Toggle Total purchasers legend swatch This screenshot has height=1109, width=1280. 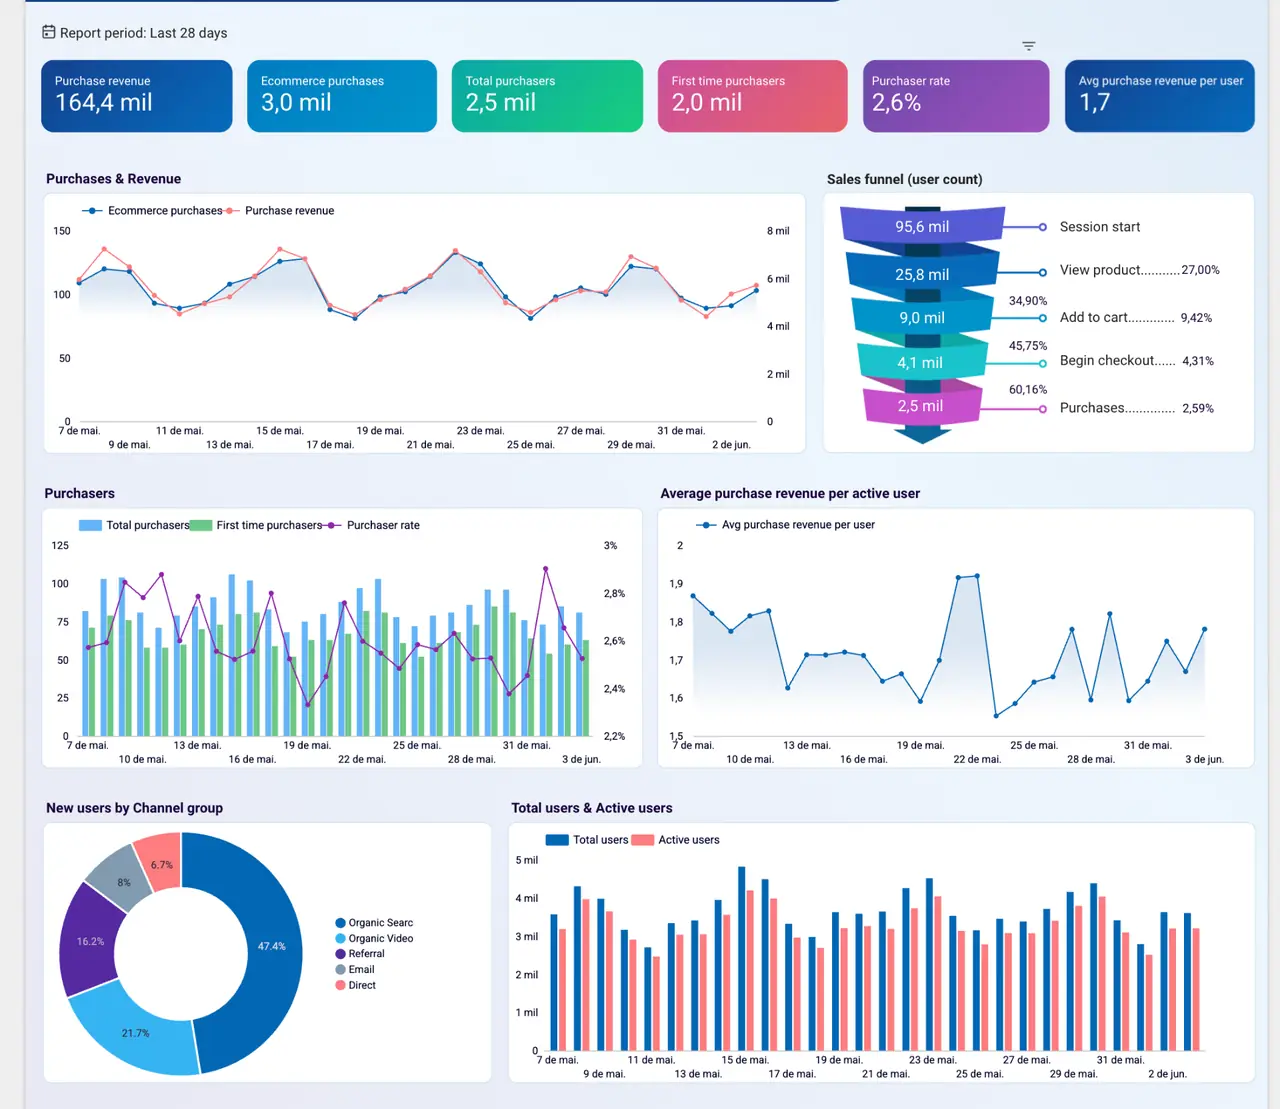(x=90, y=525)
